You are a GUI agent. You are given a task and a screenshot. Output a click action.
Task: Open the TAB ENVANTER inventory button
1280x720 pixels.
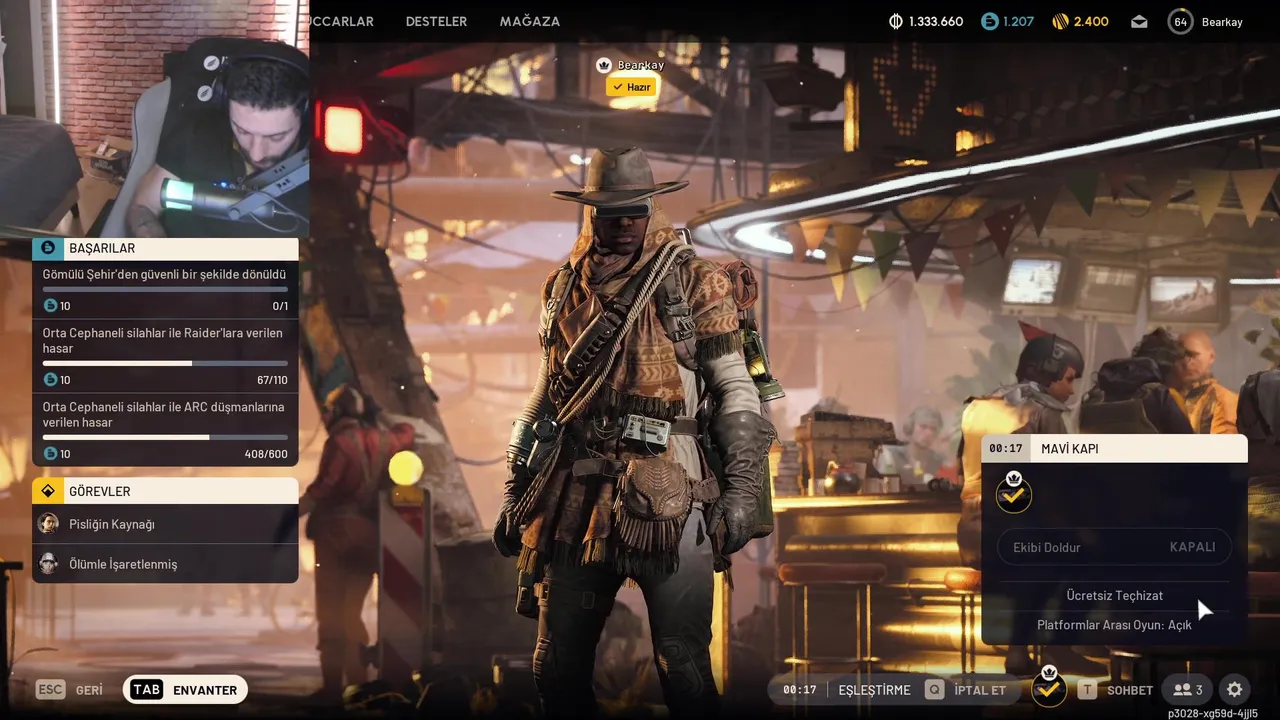pos(185,690)
